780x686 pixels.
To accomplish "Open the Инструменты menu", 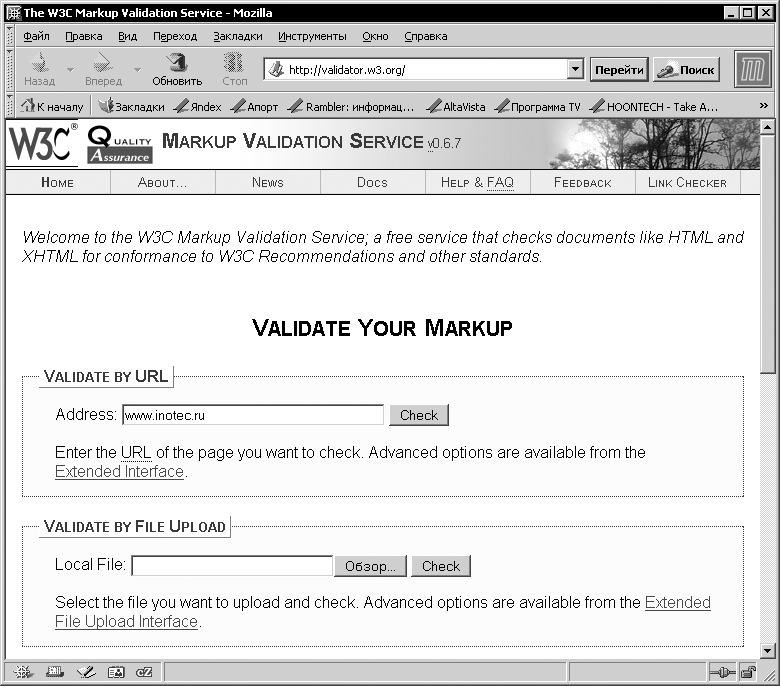I will [312, 36].
